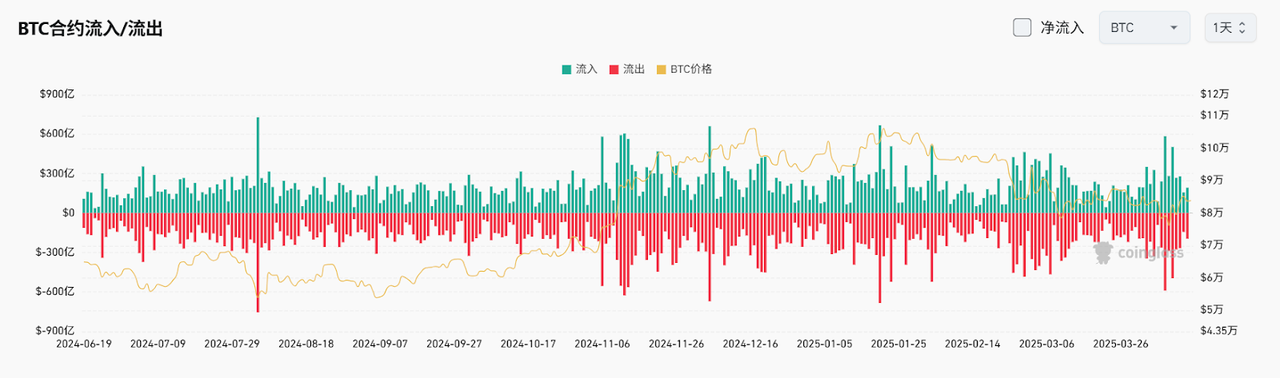Click the $600亿 left axis label
Viewport: 1280px width, 378px height.
(x=57, y=133)
